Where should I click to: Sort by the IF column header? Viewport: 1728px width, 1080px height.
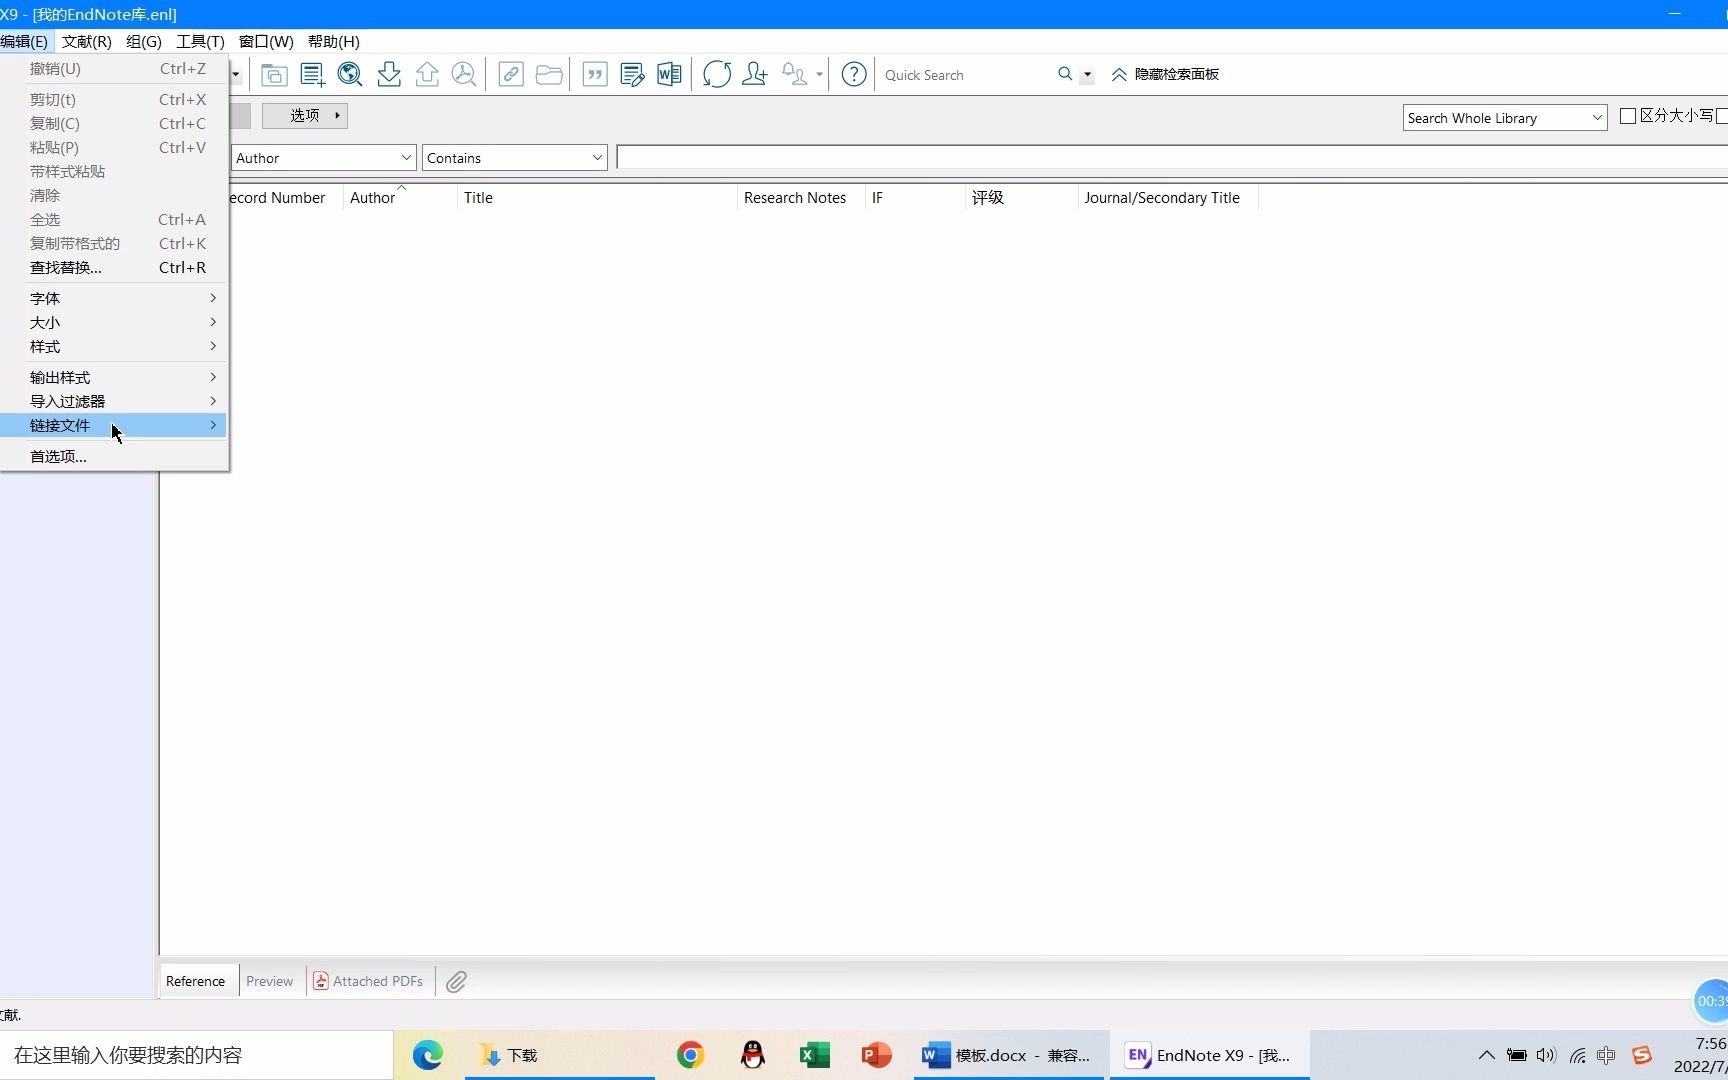pyautogui.click(x=915, y=198)
